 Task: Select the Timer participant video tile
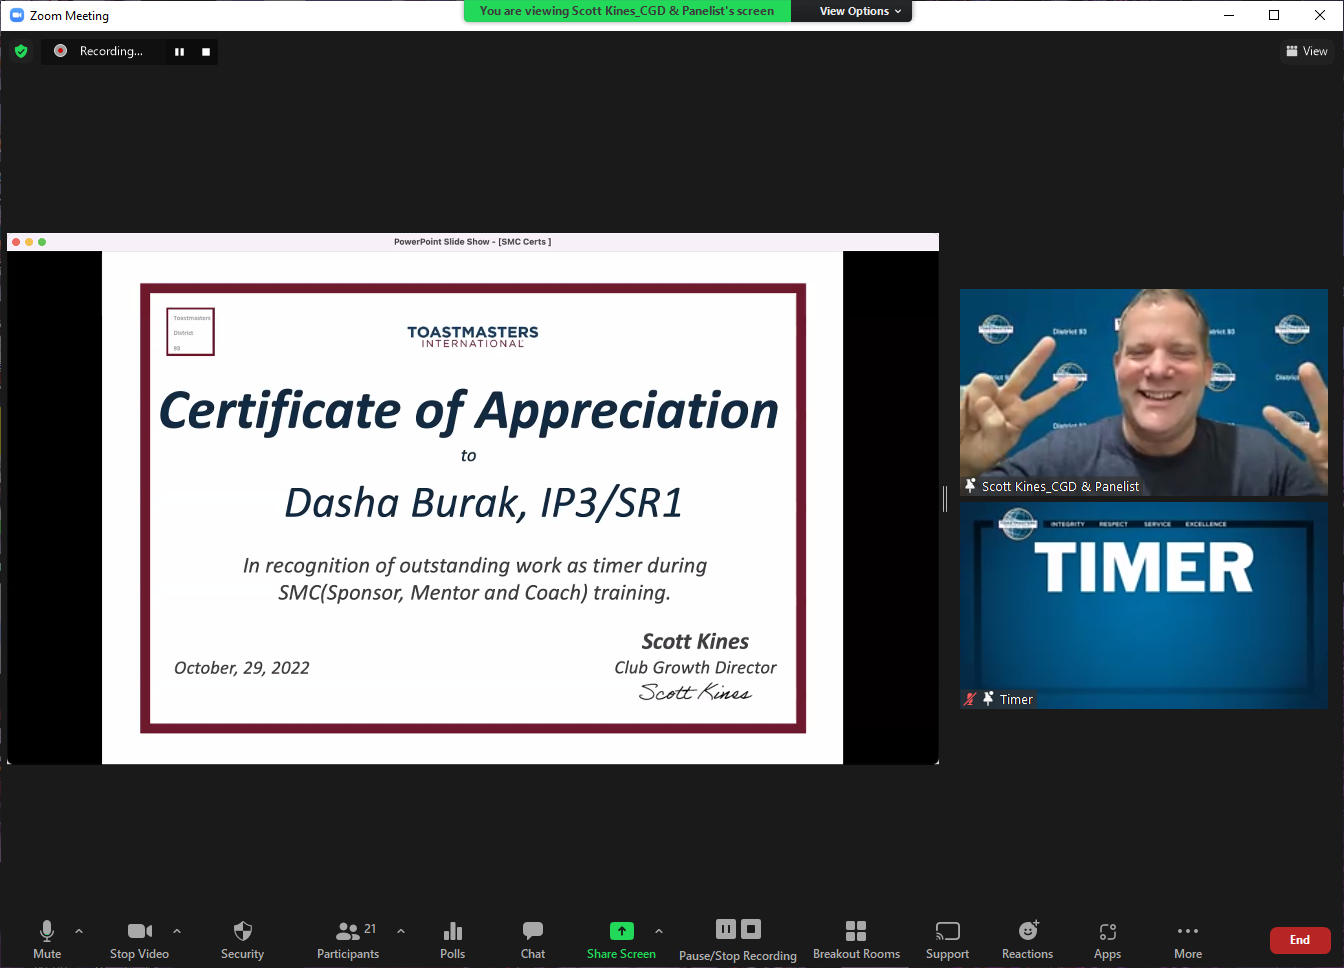click(x=1144, y=605)
